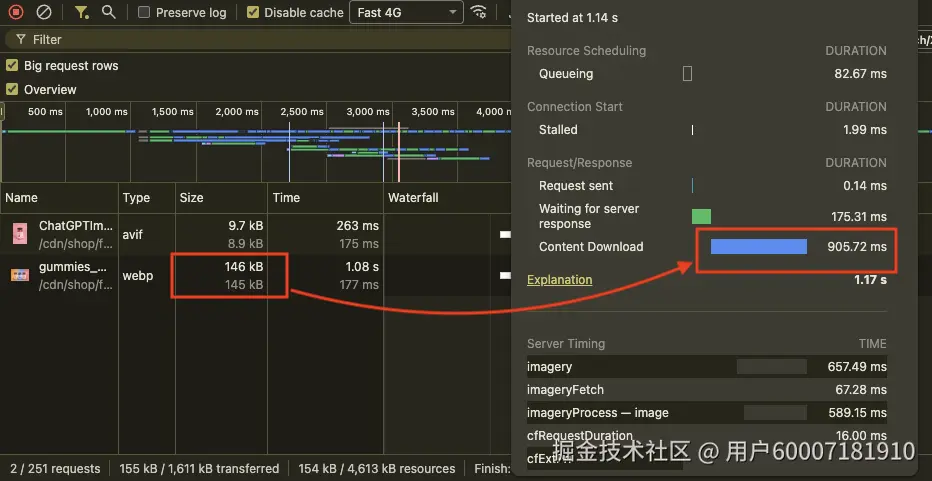The height and width of the screenshot is (481, 932).
Task: Click the 3,500 ms overview timeline marker
Action: click(433, 112)
